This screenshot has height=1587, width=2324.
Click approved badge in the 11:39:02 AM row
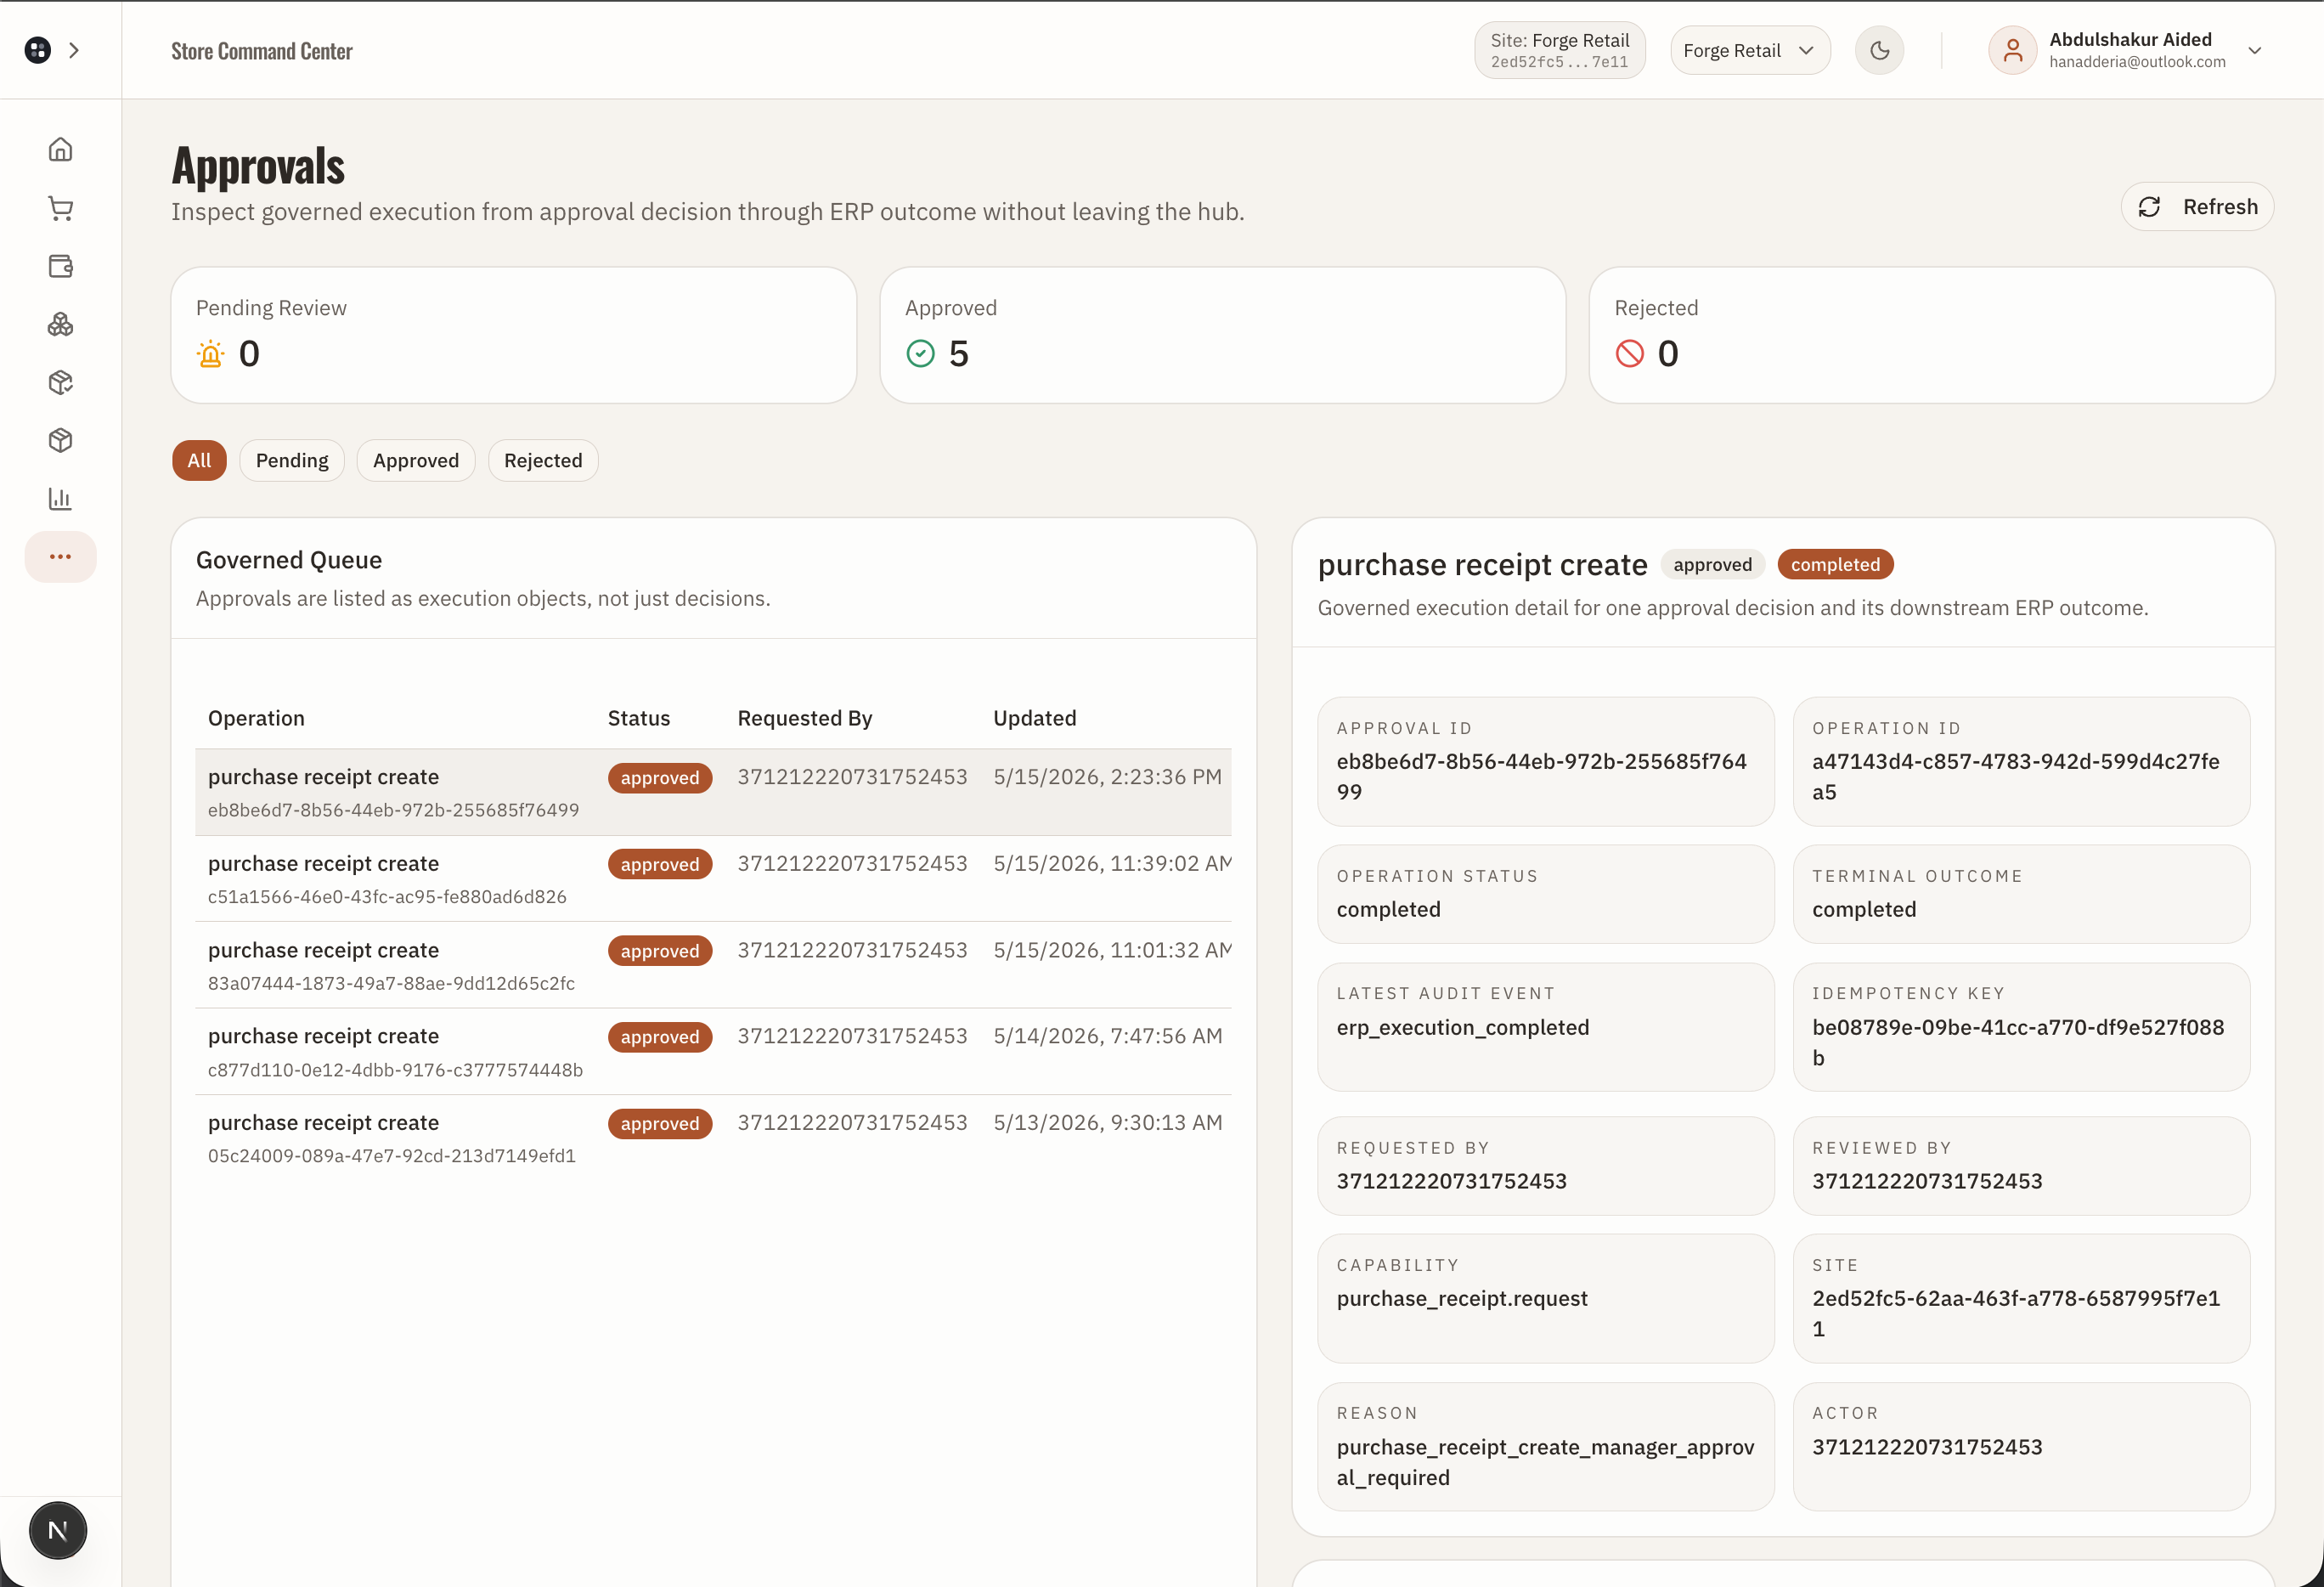tap(660, 864)
